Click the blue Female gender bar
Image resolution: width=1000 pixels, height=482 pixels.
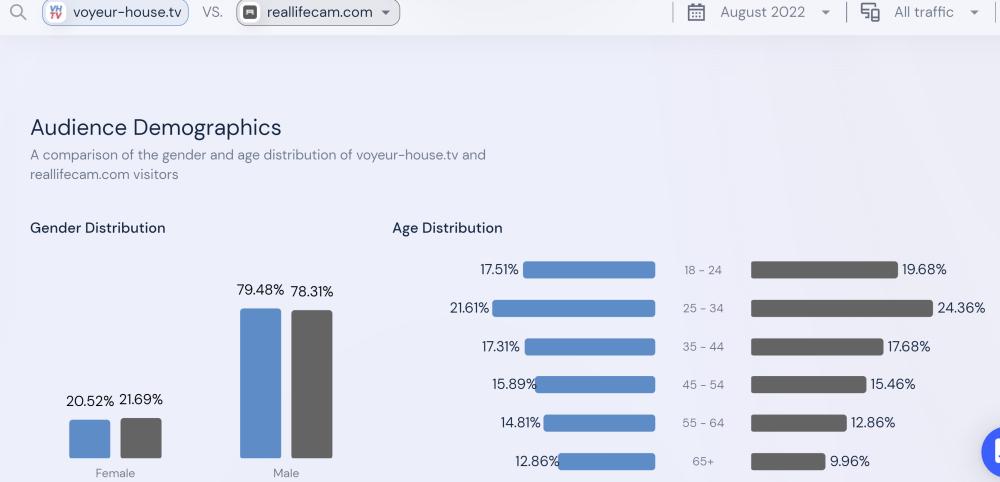point(90,439)
